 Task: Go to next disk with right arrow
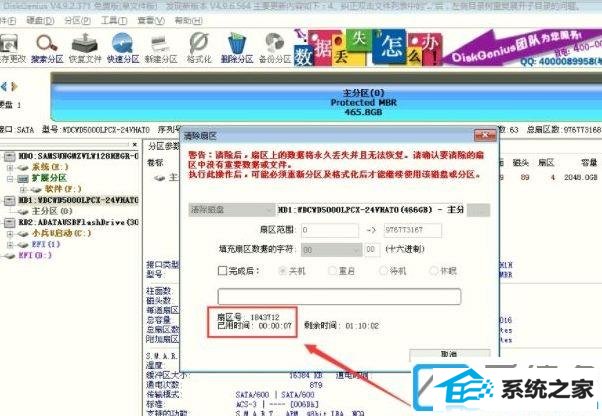pyautogui.click(x=15, y=87)
